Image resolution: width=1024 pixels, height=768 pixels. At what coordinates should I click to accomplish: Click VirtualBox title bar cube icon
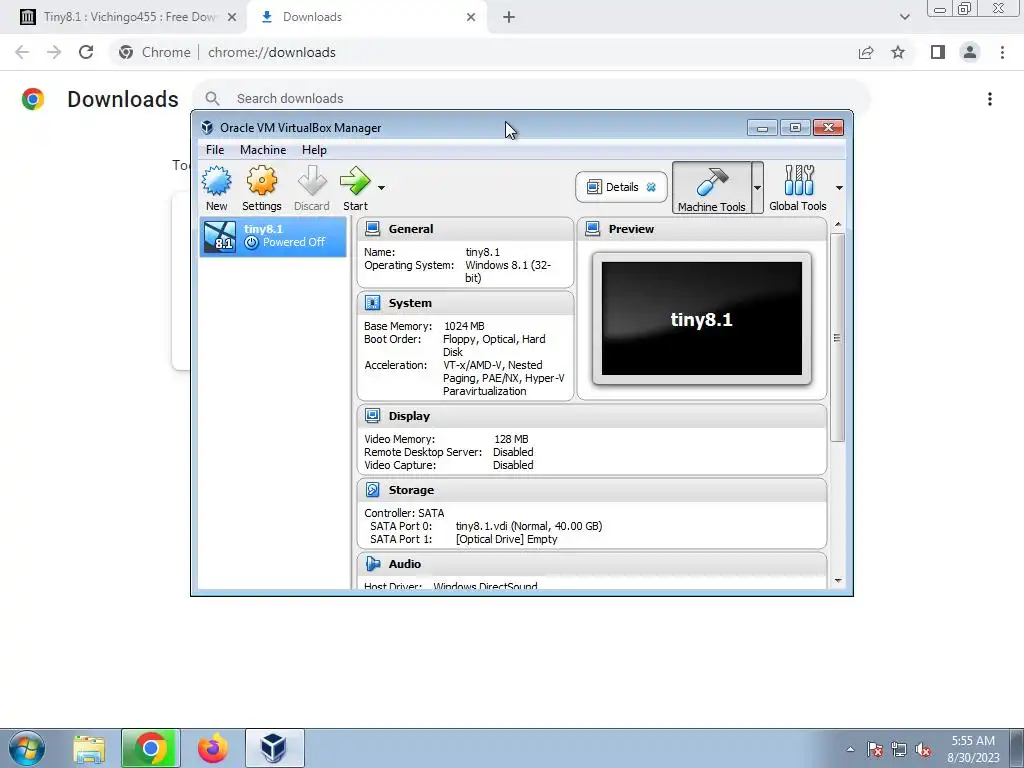pyautogui.click(x=207, y=127)
